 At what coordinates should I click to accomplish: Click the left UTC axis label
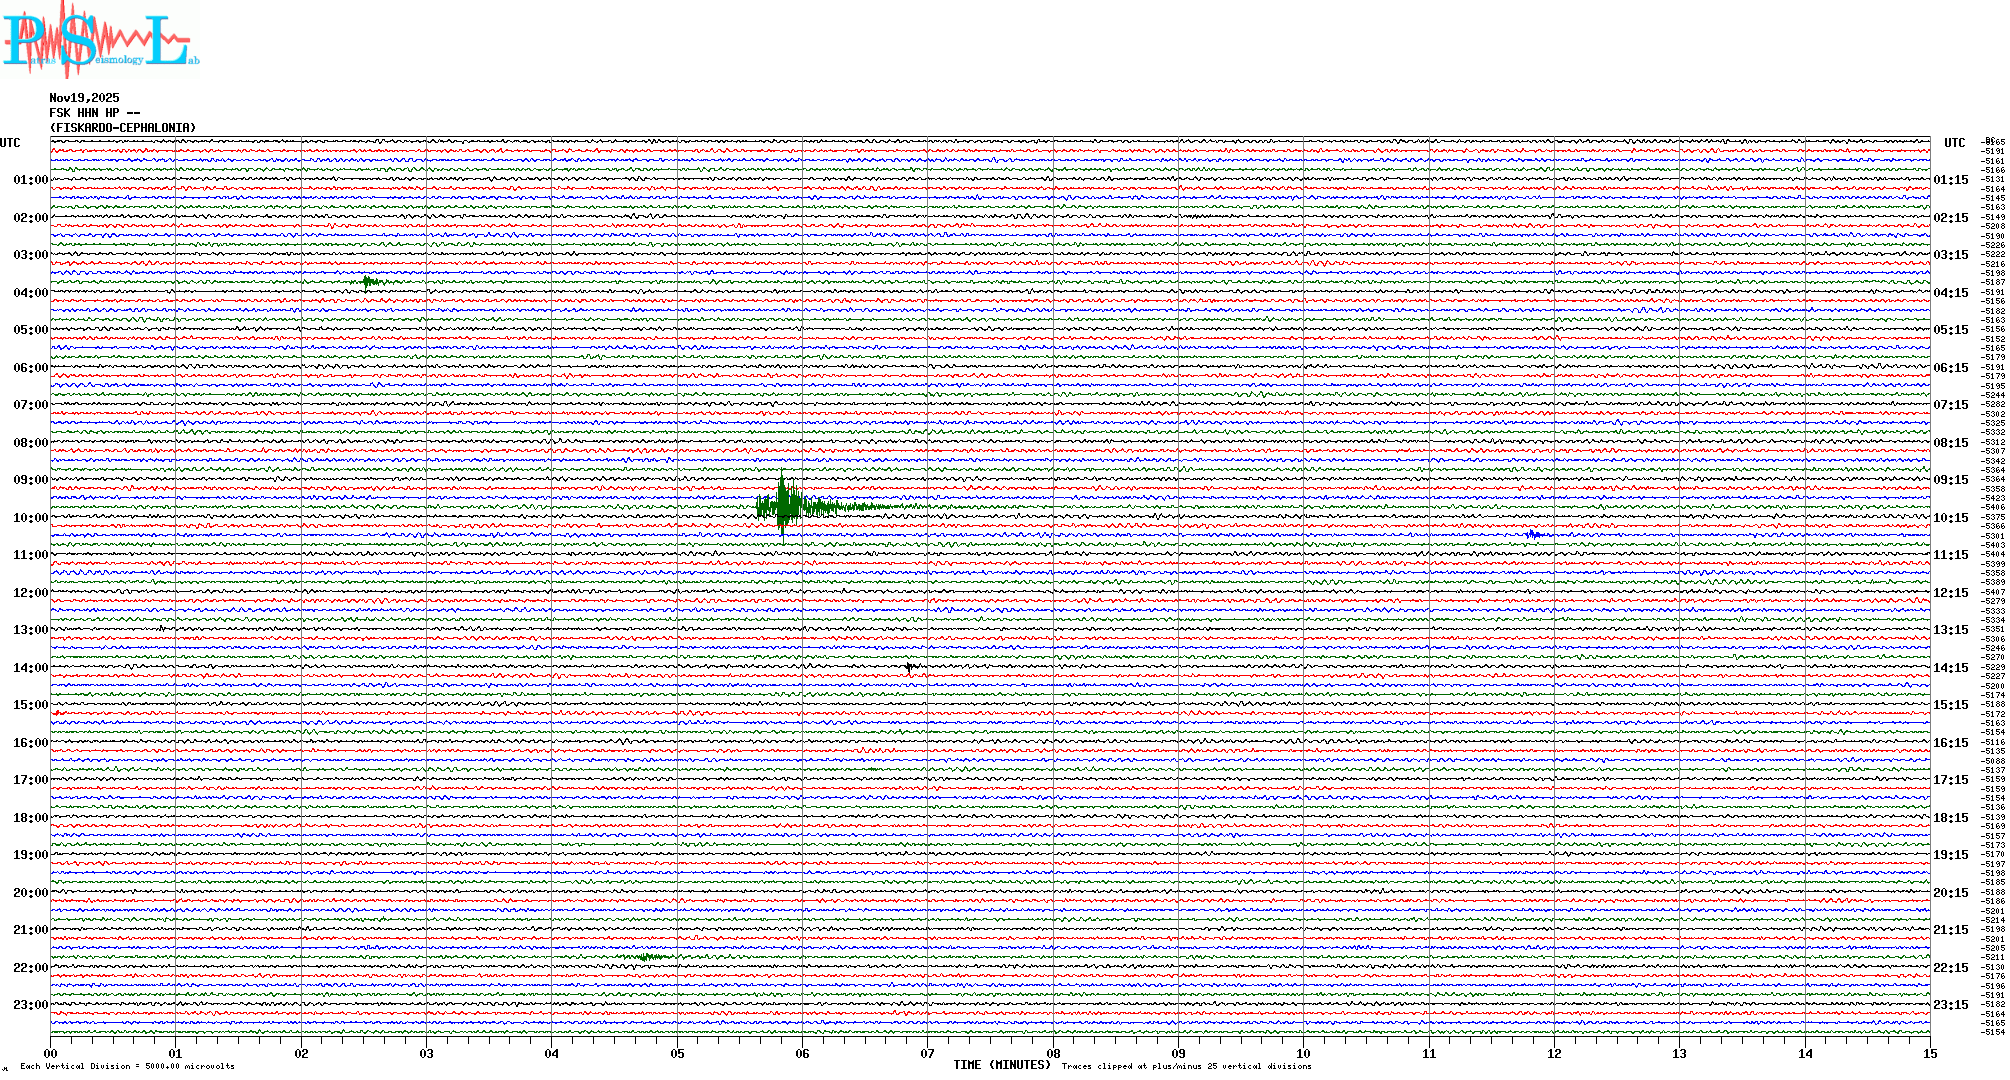[x=10, y=143]
